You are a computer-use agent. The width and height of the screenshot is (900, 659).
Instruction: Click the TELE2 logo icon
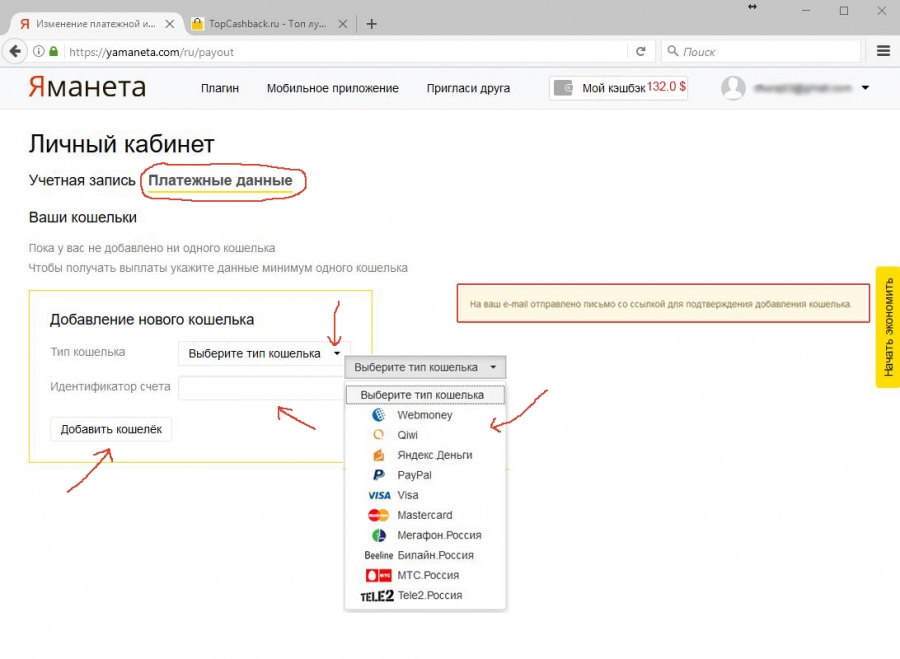click(377, 596)
